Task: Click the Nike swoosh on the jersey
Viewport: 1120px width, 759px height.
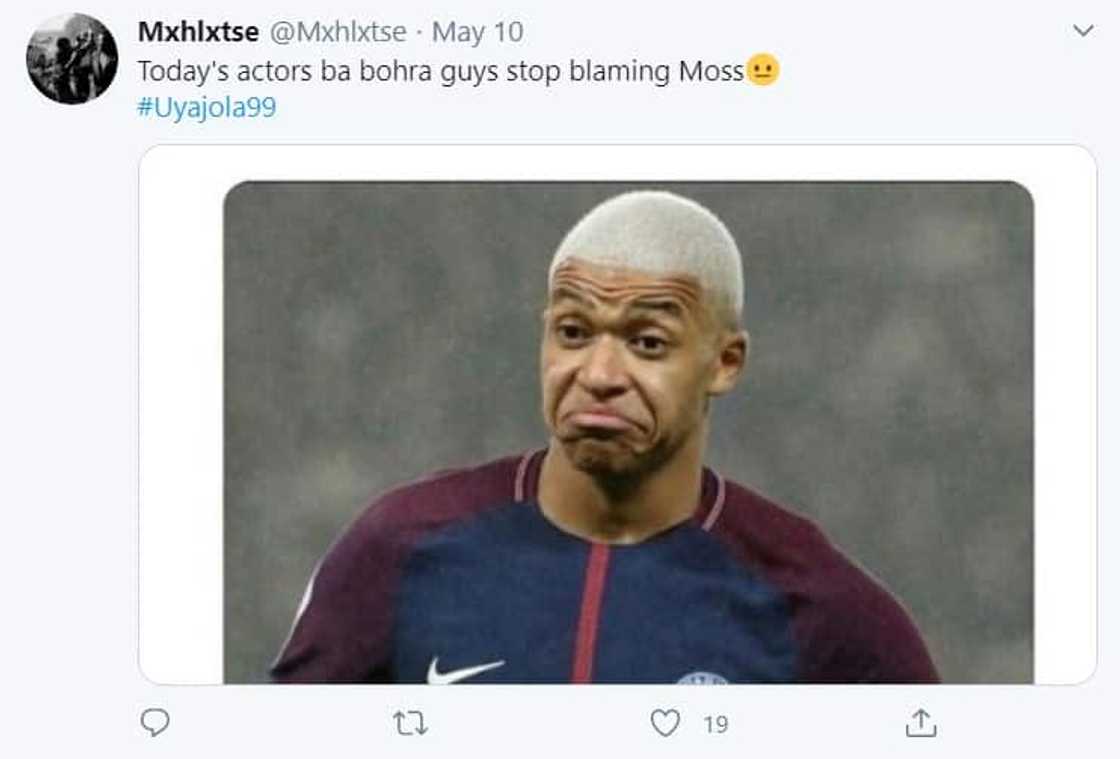Action: click(465, 669)
